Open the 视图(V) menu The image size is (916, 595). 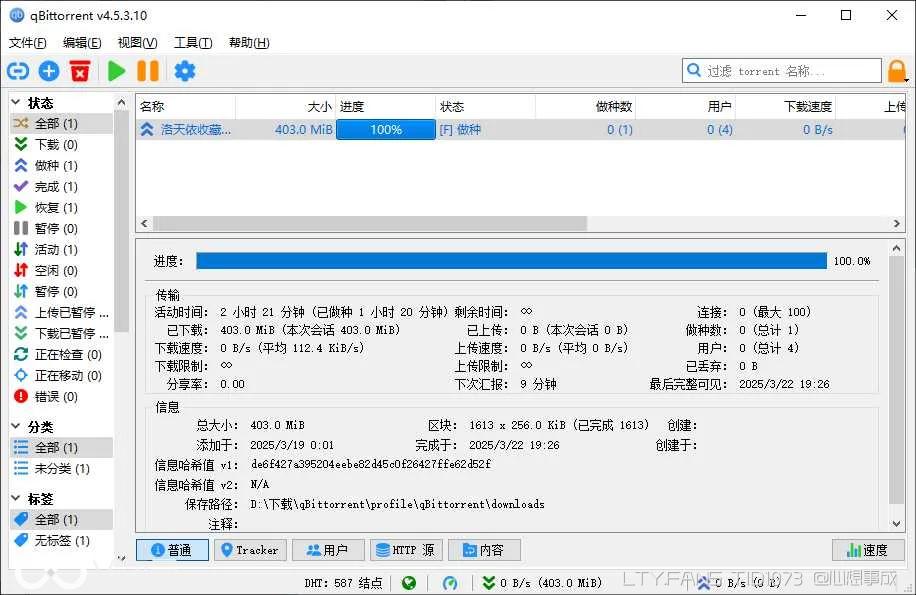pyautogui.click(x=137, y=43)
